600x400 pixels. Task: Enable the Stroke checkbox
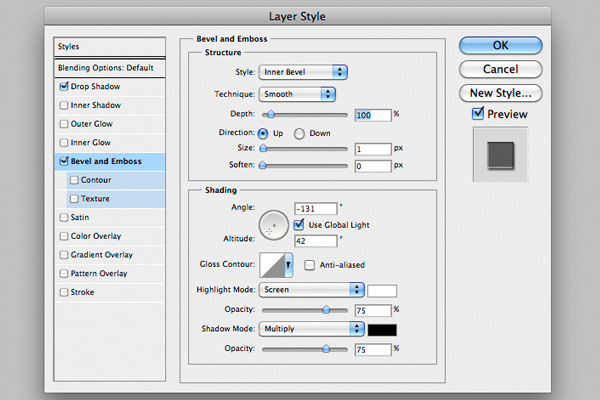tap(64, 292)
